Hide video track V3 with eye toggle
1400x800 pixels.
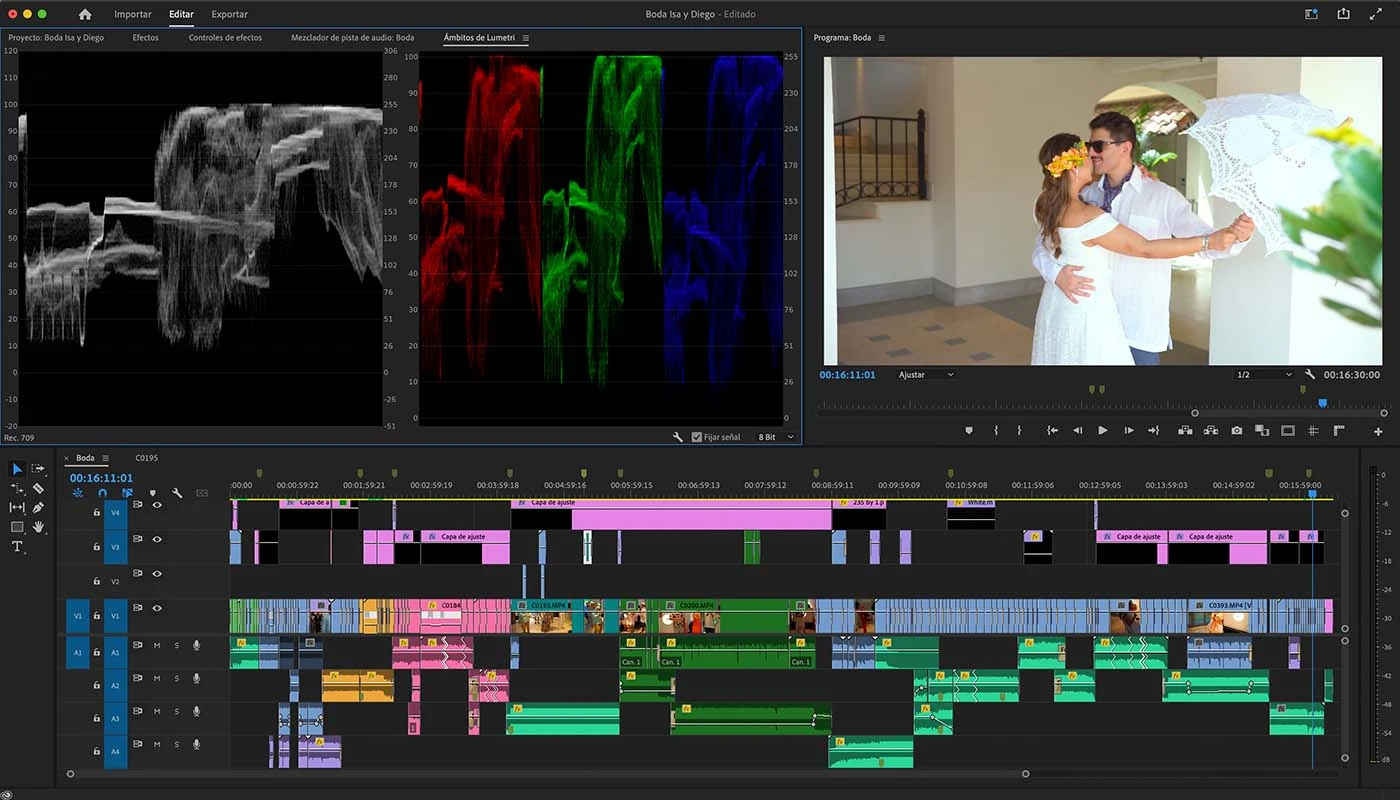[157, 539]
